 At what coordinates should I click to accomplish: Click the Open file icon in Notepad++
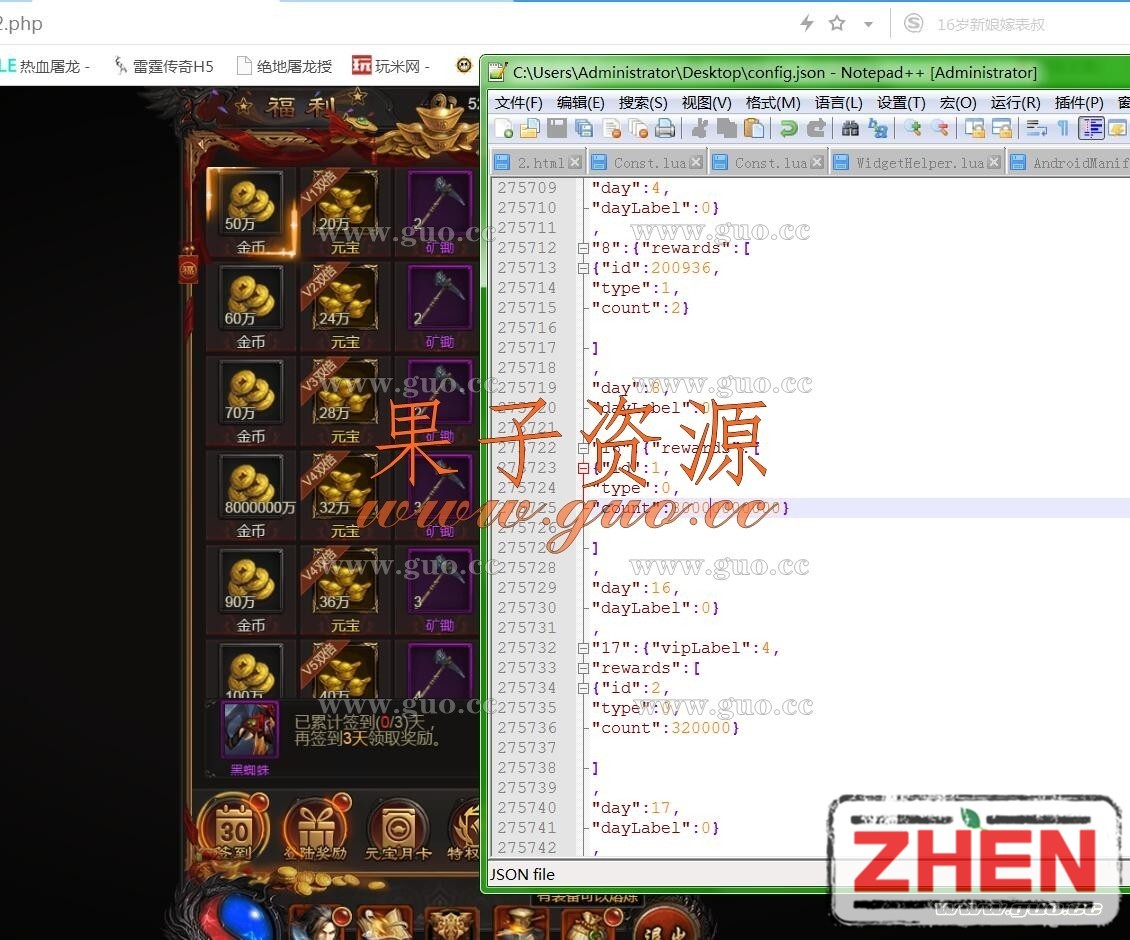[x=530, y=129]
